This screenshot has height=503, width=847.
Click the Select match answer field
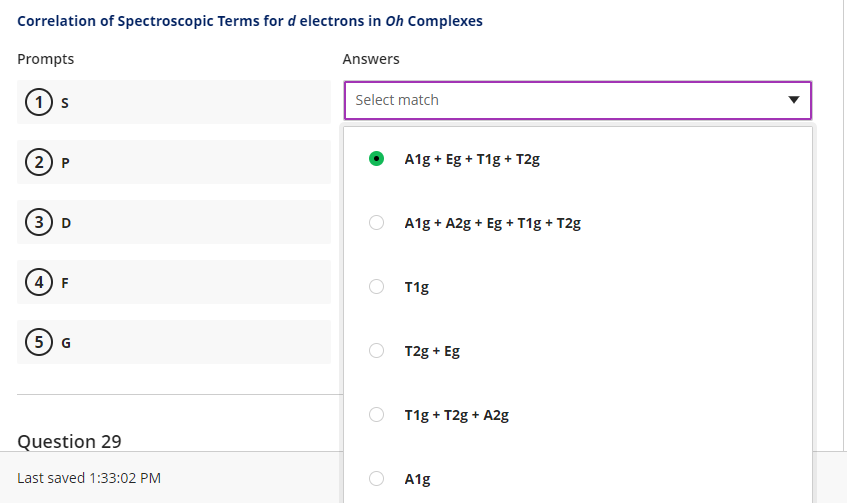[560, 100]
